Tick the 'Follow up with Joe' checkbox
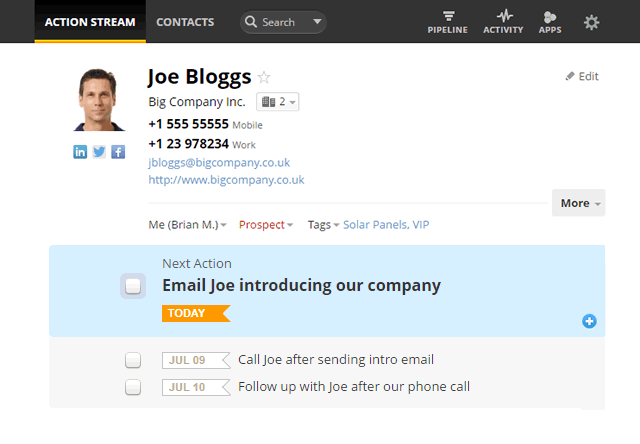Screen dimensions: 640x444 pyautogui.click(x=133, y=387)
